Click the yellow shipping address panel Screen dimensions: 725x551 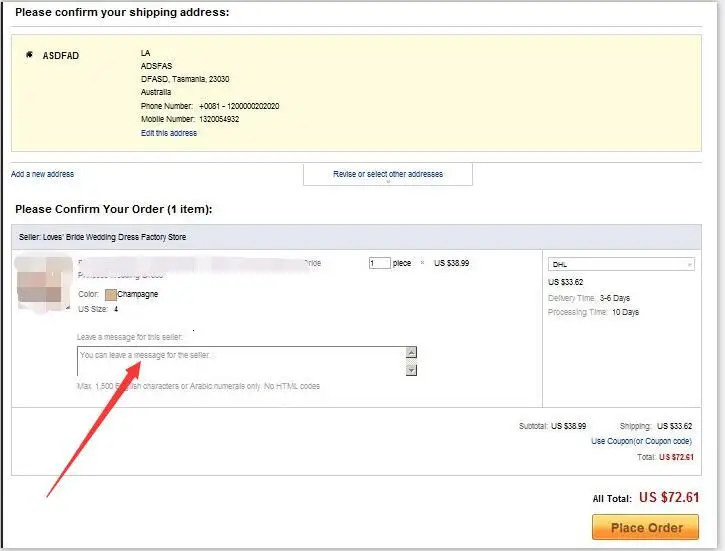click(x=356, y=93)
